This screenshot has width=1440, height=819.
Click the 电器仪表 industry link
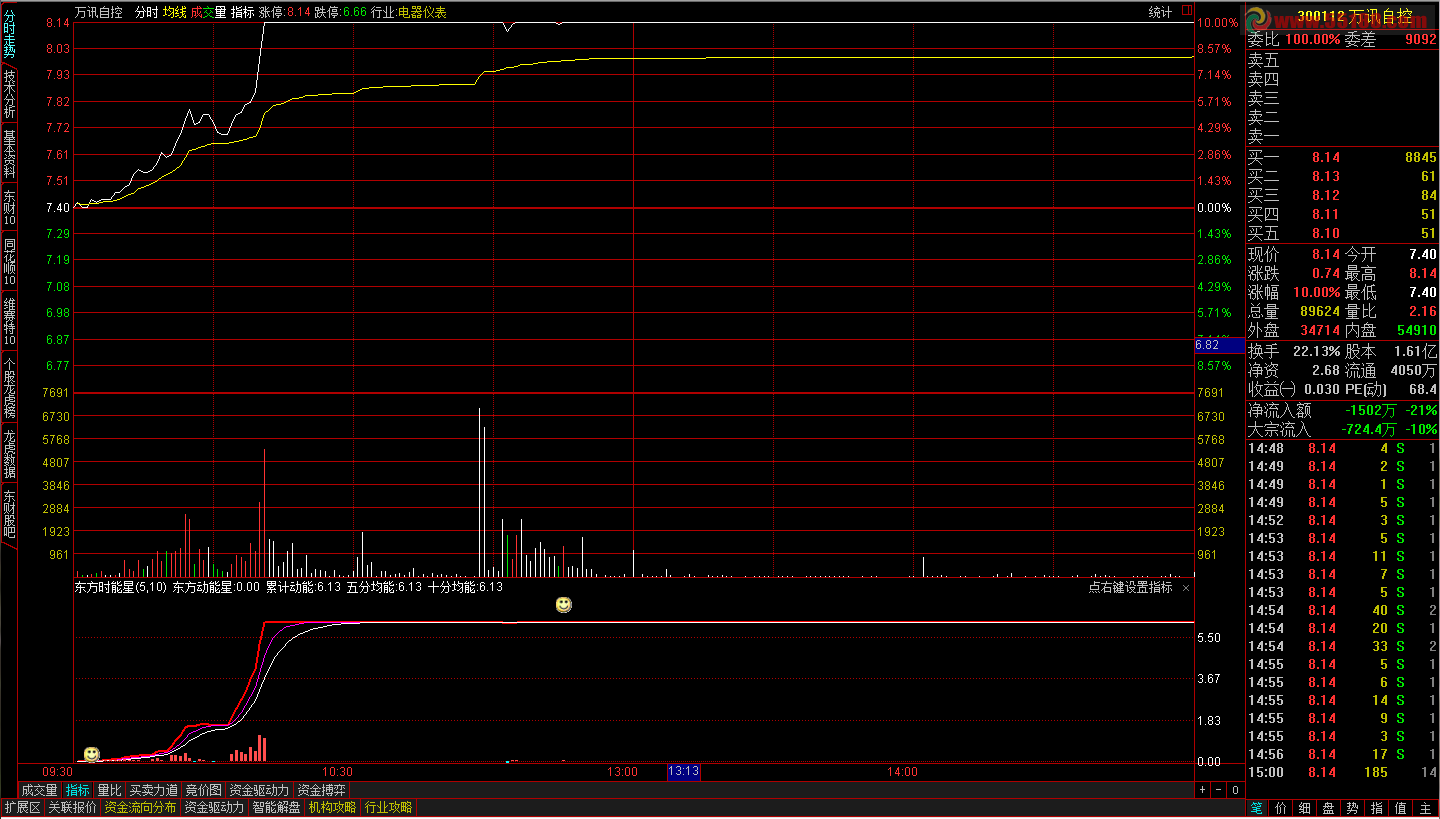[423, 12]
